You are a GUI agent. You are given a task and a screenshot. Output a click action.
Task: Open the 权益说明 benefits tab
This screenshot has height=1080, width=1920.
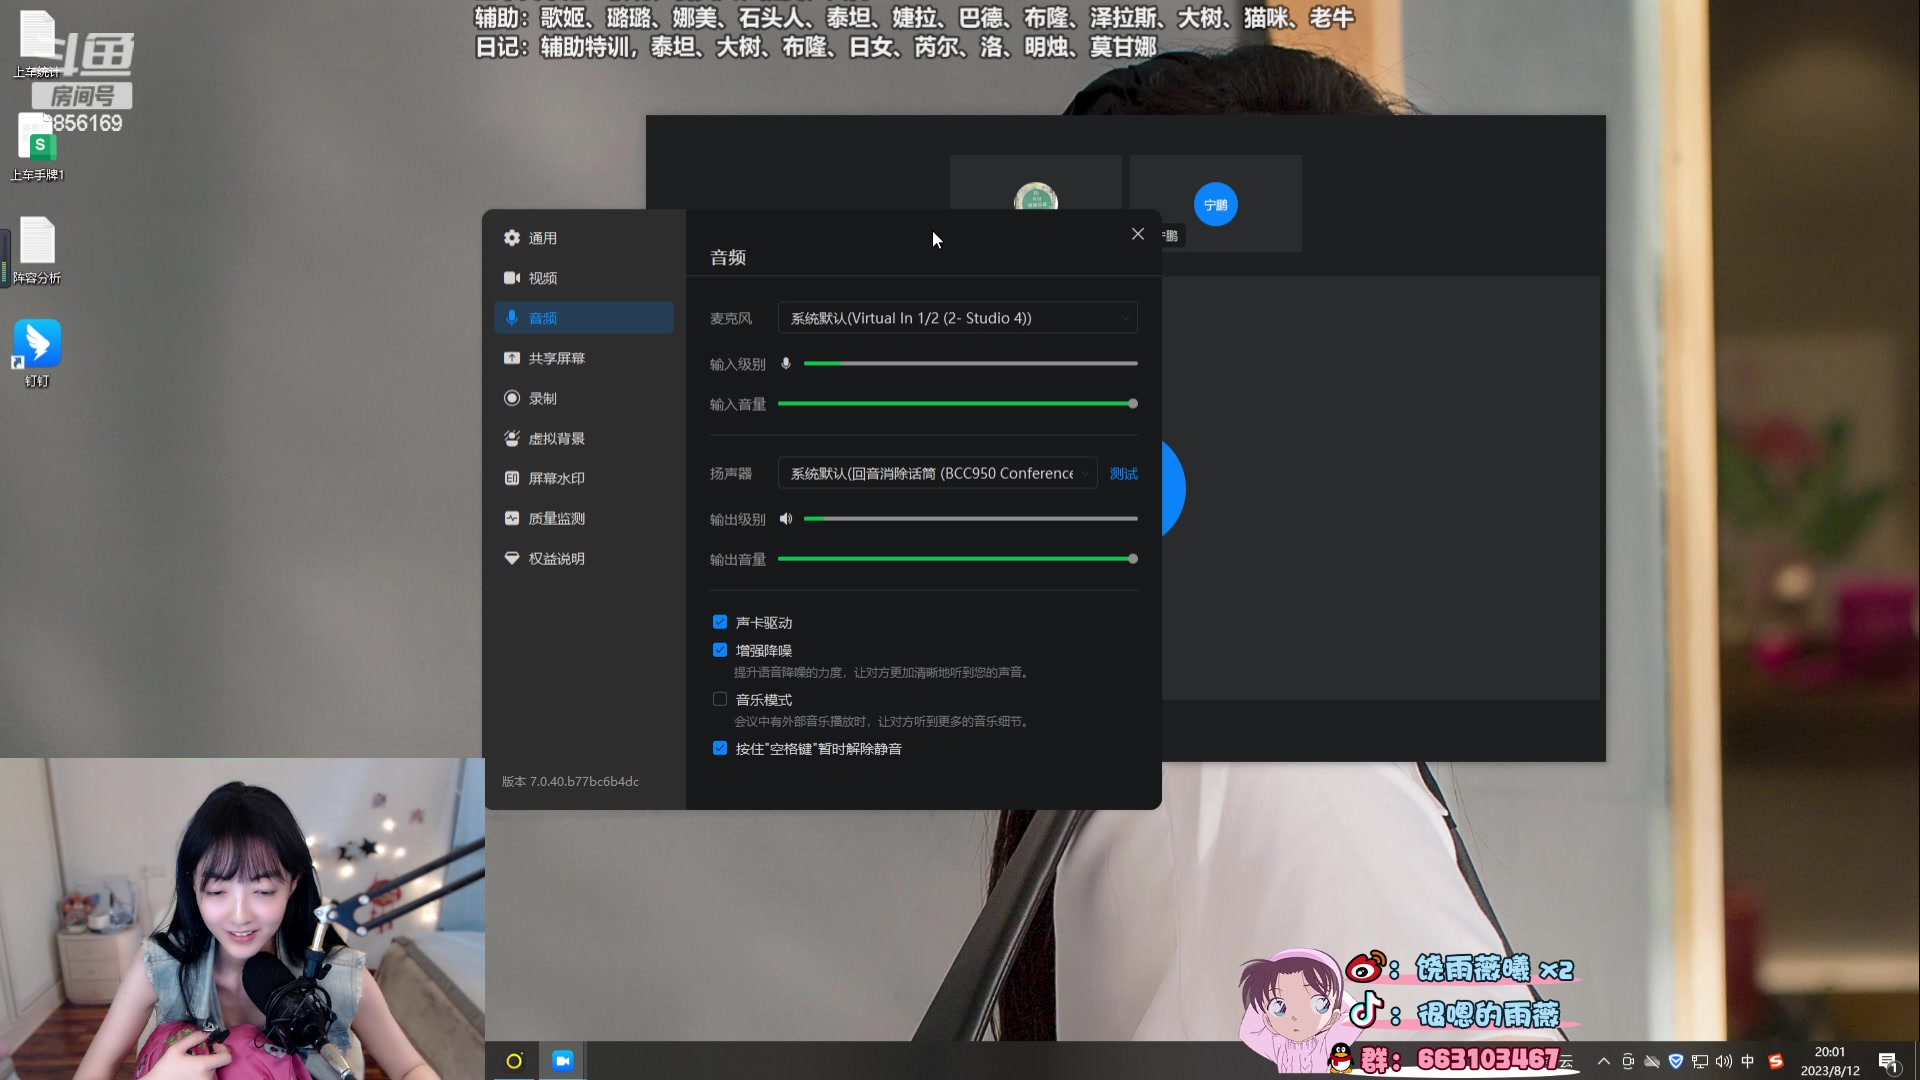point(583,558)
